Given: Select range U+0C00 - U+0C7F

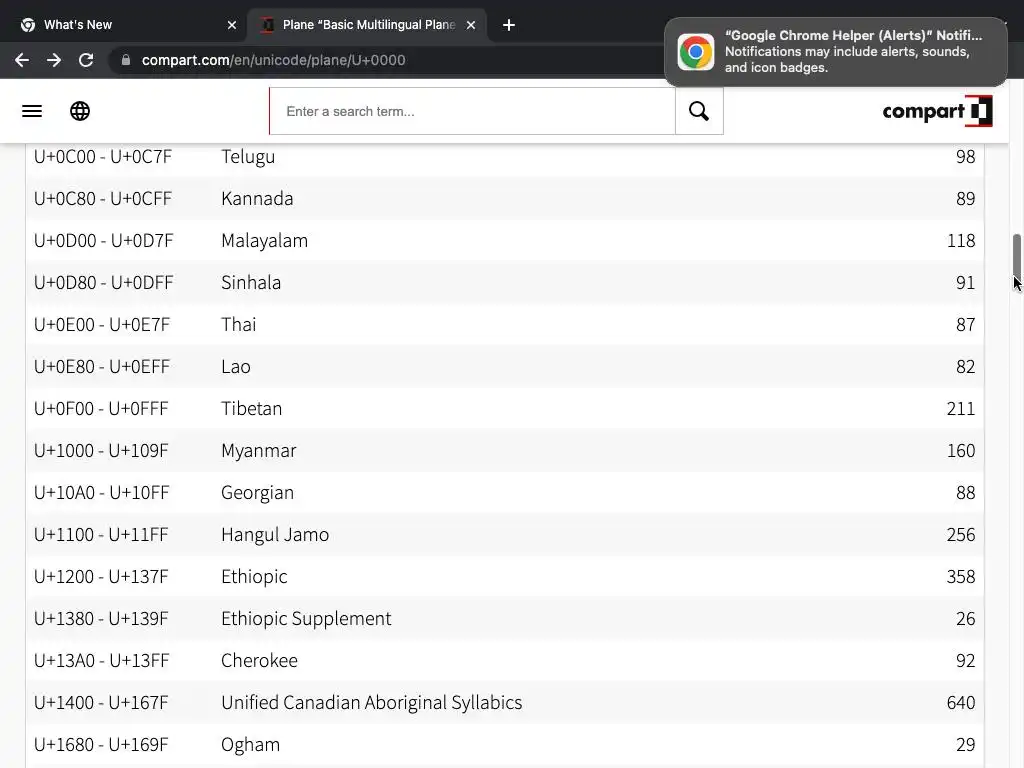Looking at the screenshot, I should point(103,157).
